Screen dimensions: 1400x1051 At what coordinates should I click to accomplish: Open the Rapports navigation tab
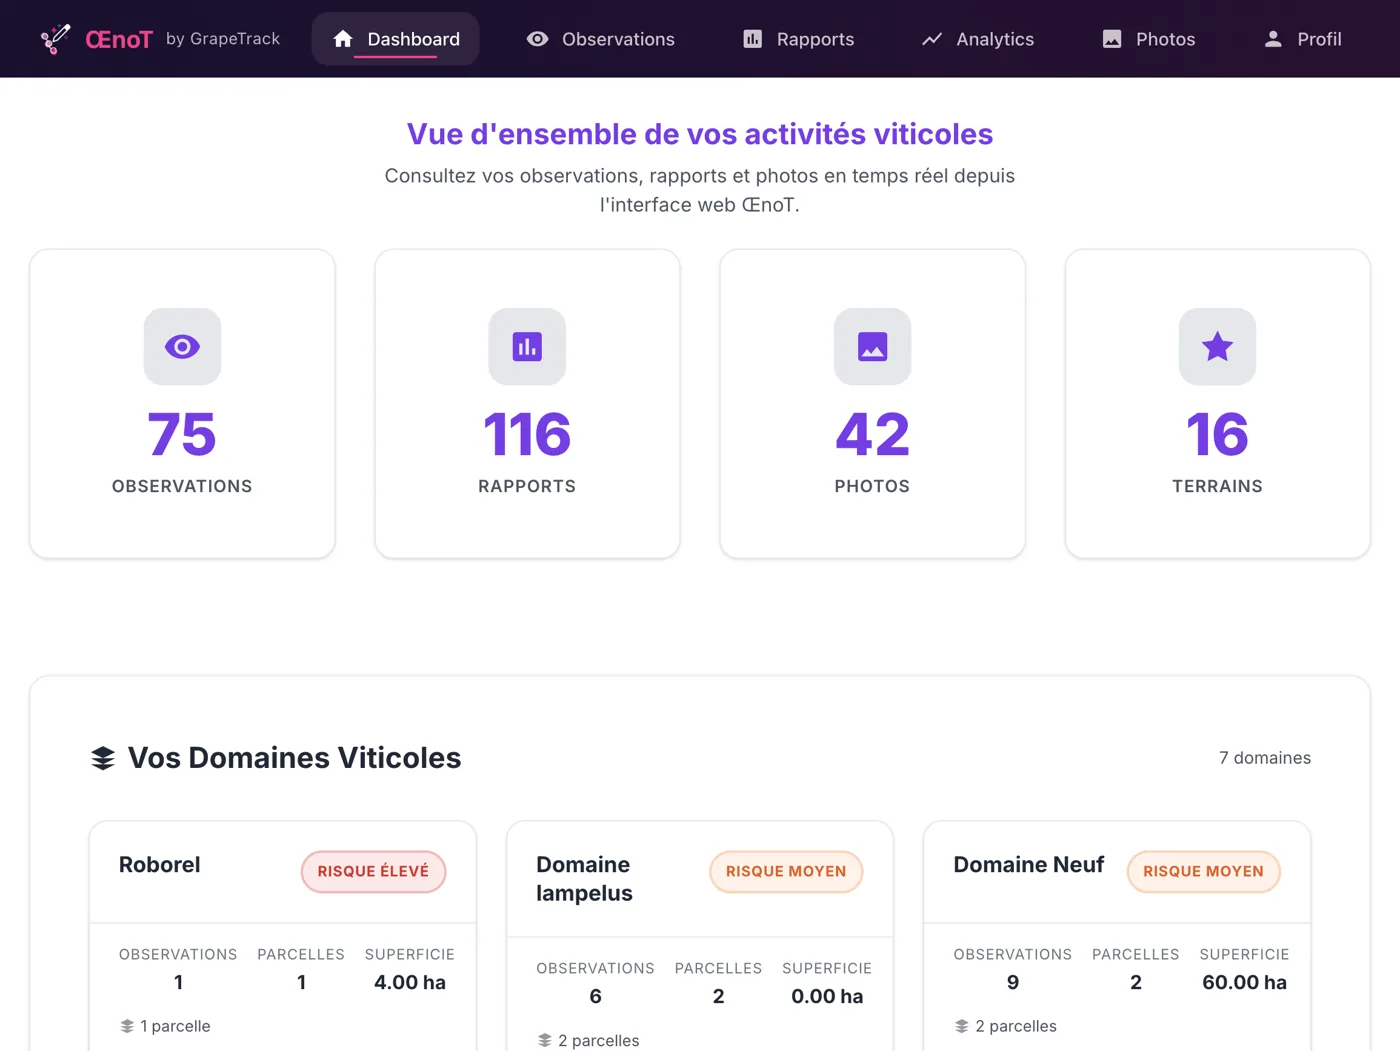point(798,39)
